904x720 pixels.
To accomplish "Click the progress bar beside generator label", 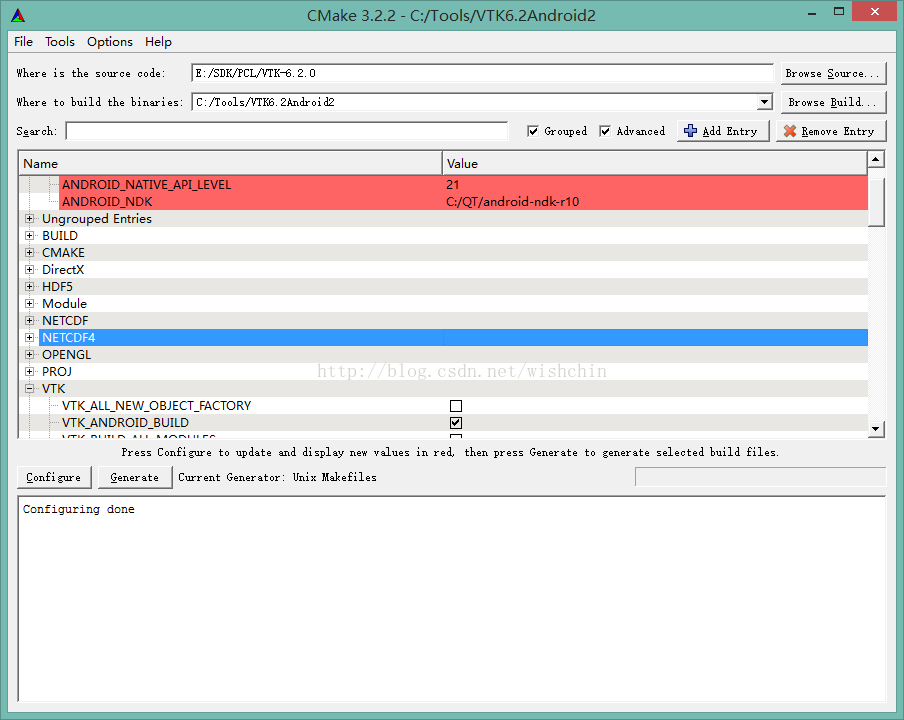I will pos(760,477).
